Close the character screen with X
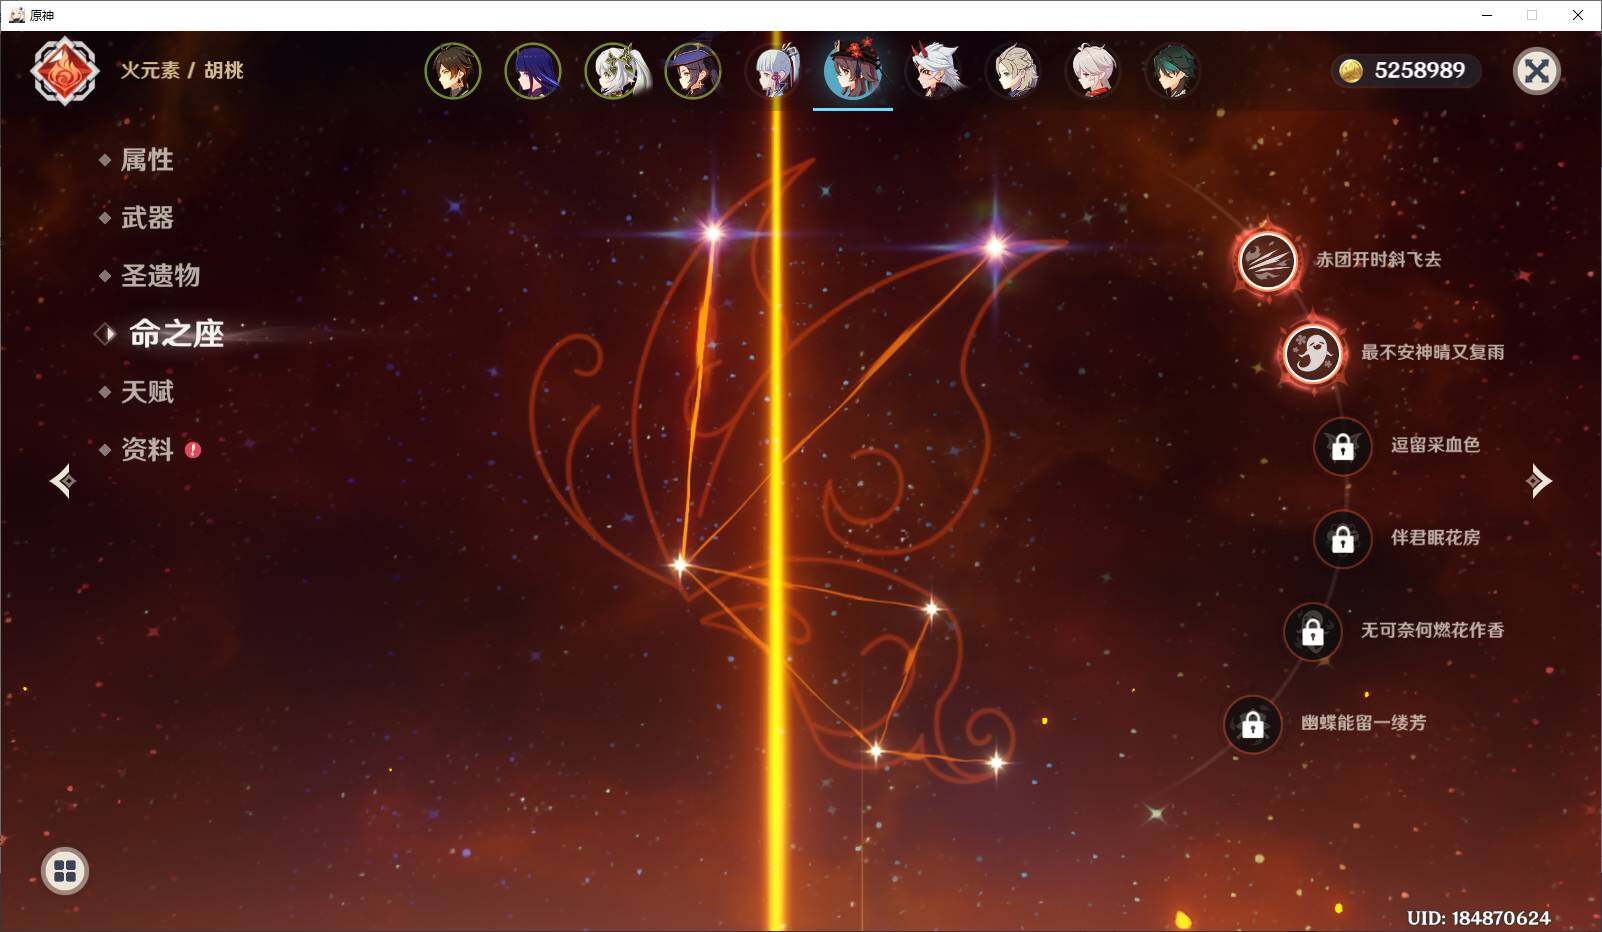This screenshot has height=932, width=1602. tap(1537, 71)
